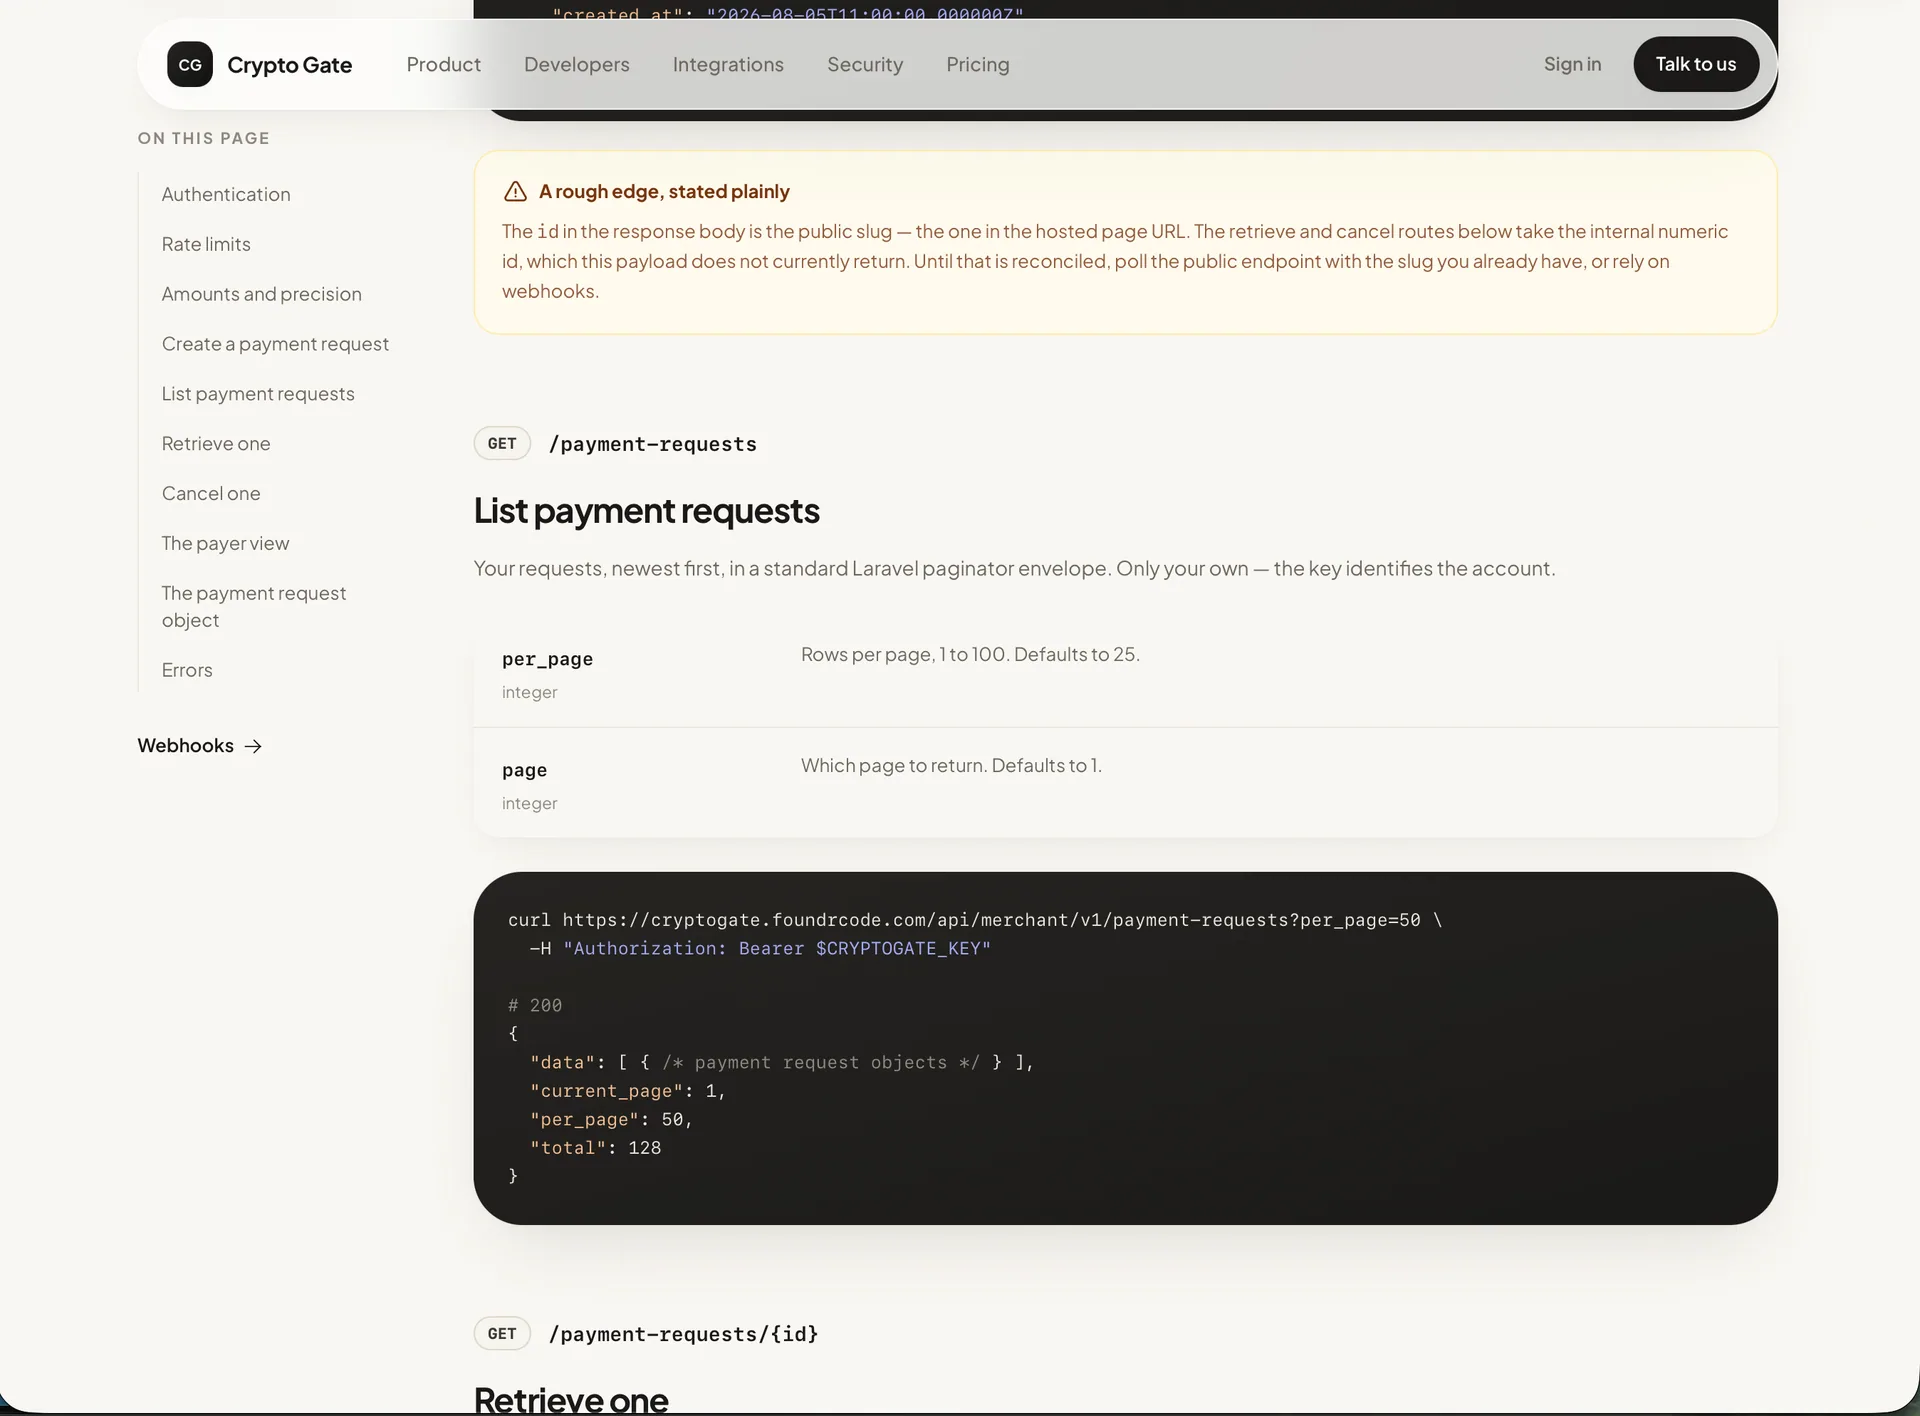1920x1416 pixels.
Task: Open the Product menu
Action: (x=443, y=64)
